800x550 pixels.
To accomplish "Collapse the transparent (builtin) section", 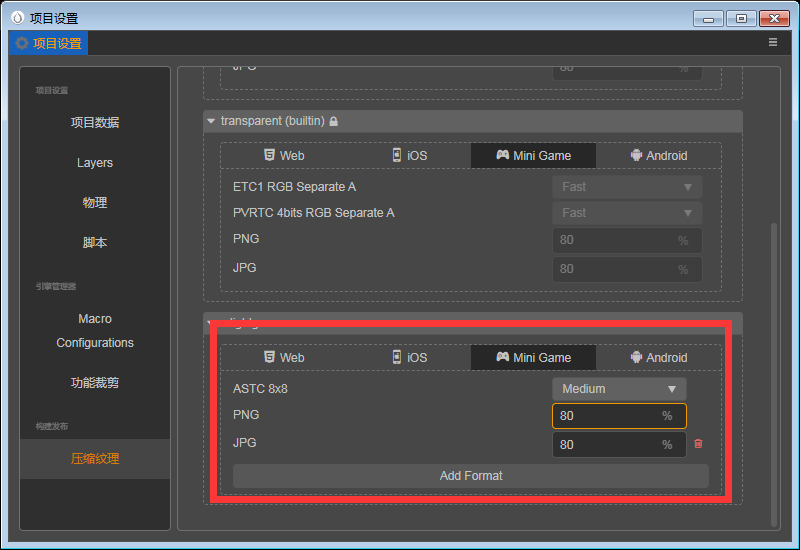I will 211,121.
